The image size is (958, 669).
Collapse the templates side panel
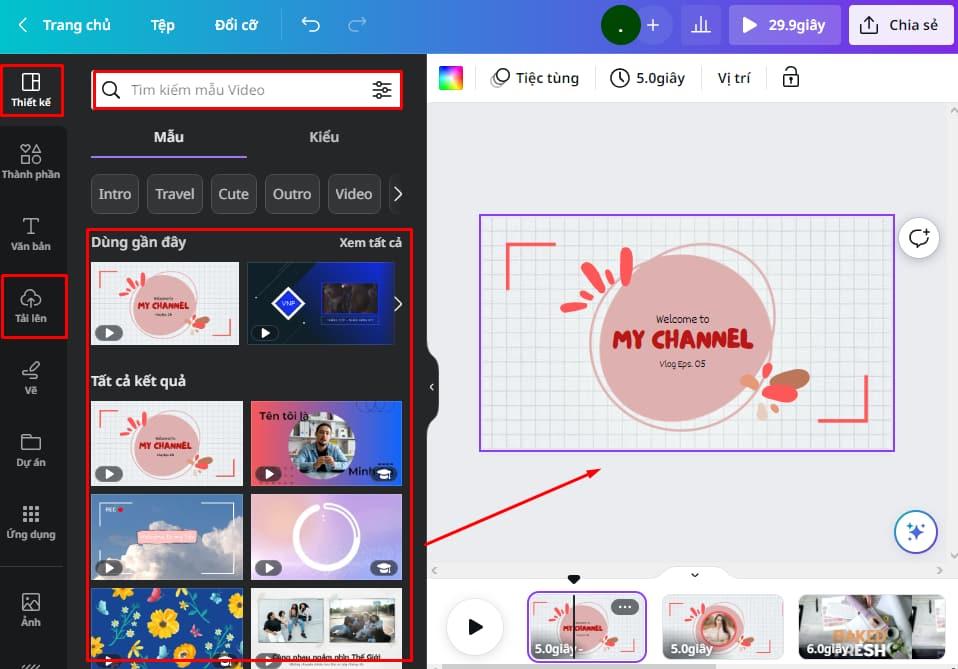(x=432, y=387)
